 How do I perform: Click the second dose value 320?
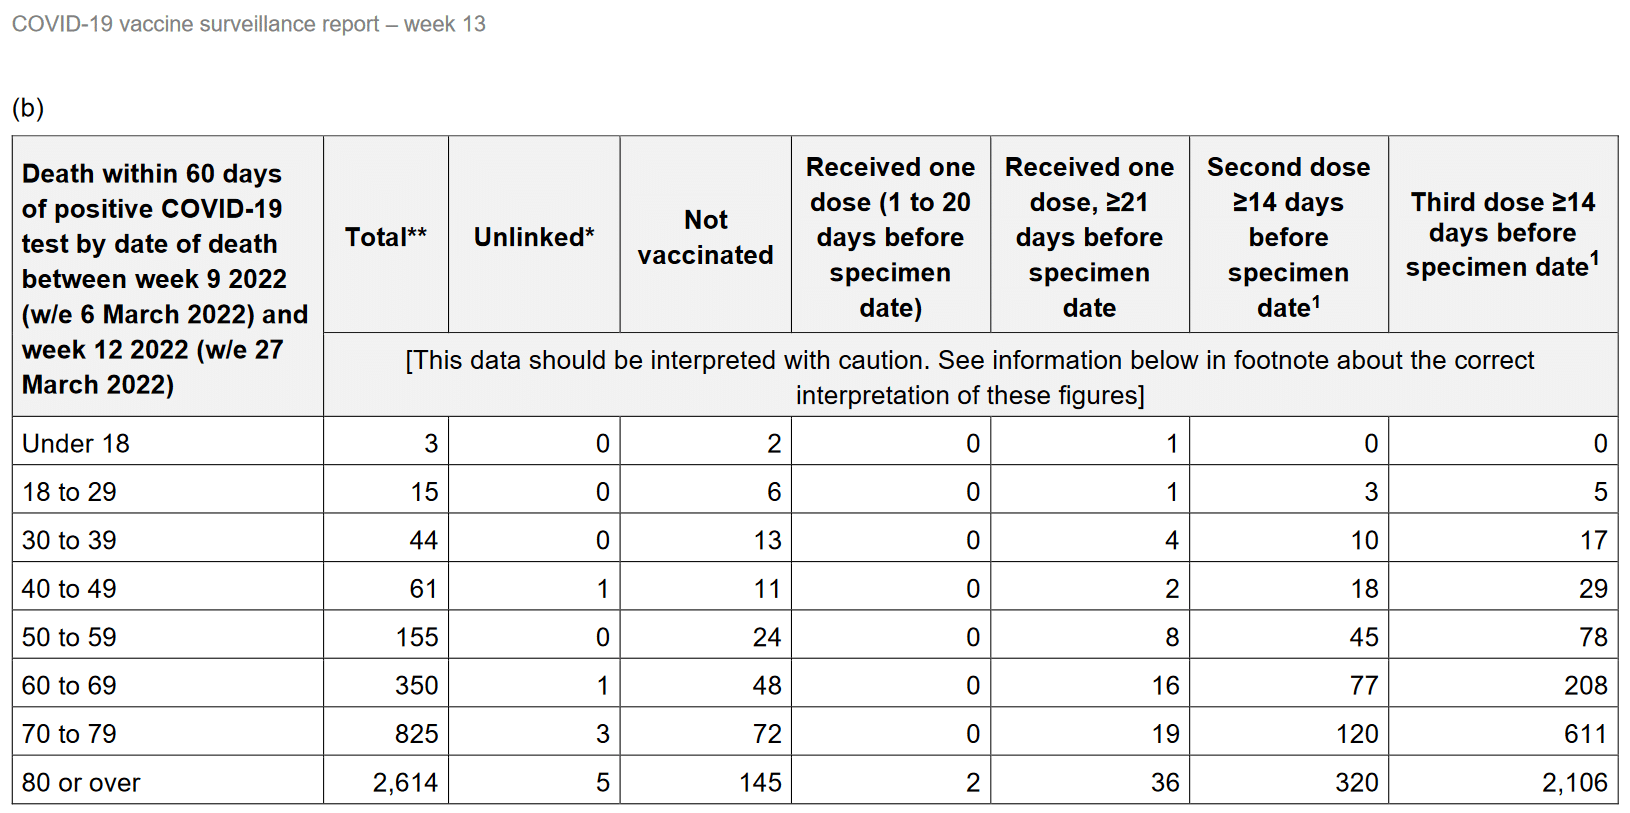click(x=1356, y=782)
